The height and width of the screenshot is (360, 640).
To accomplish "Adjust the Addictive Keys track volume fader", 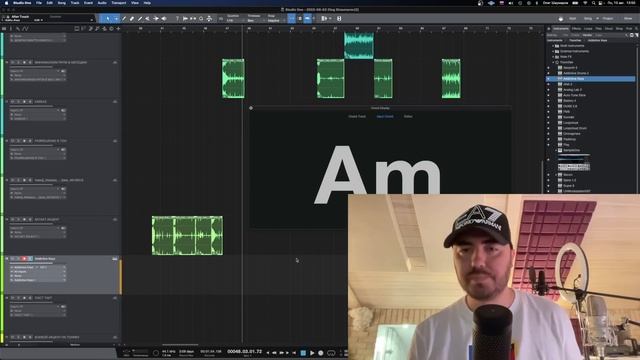I will [x=31, y=263].
